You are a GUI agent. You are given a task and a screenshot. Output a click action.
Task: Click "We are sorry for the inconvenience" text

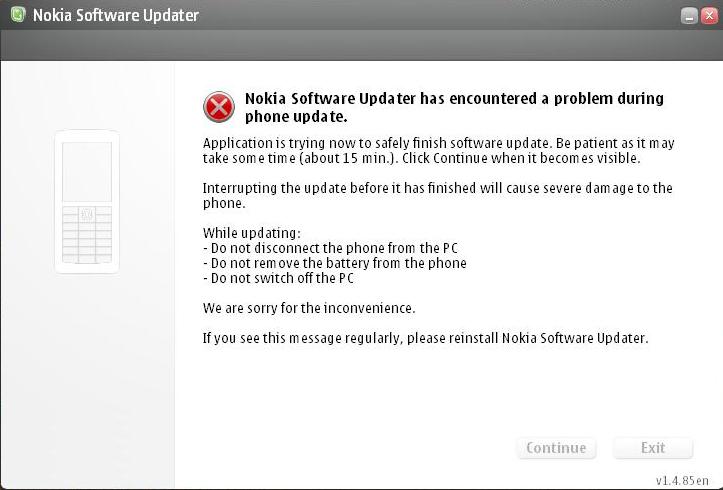[309, 308]
